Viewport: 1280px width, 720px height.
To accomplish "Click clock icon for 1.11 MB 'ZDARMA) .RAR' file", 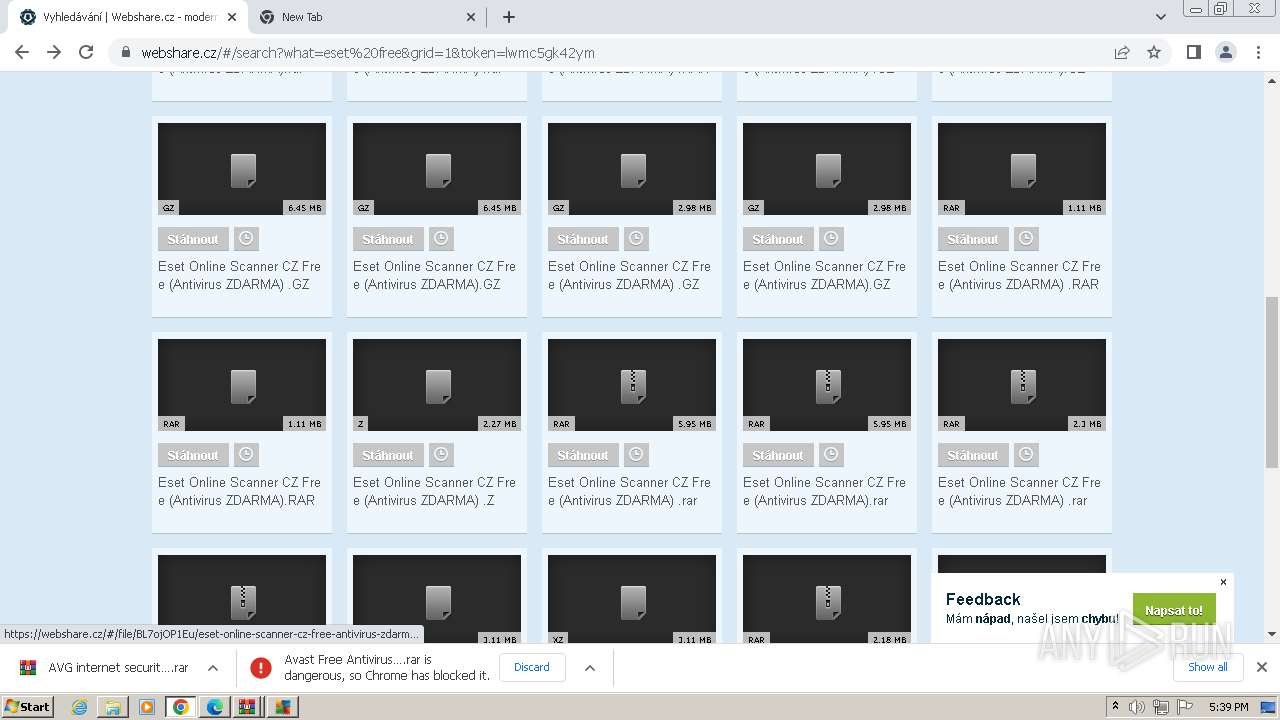I will pos(1026,239).
